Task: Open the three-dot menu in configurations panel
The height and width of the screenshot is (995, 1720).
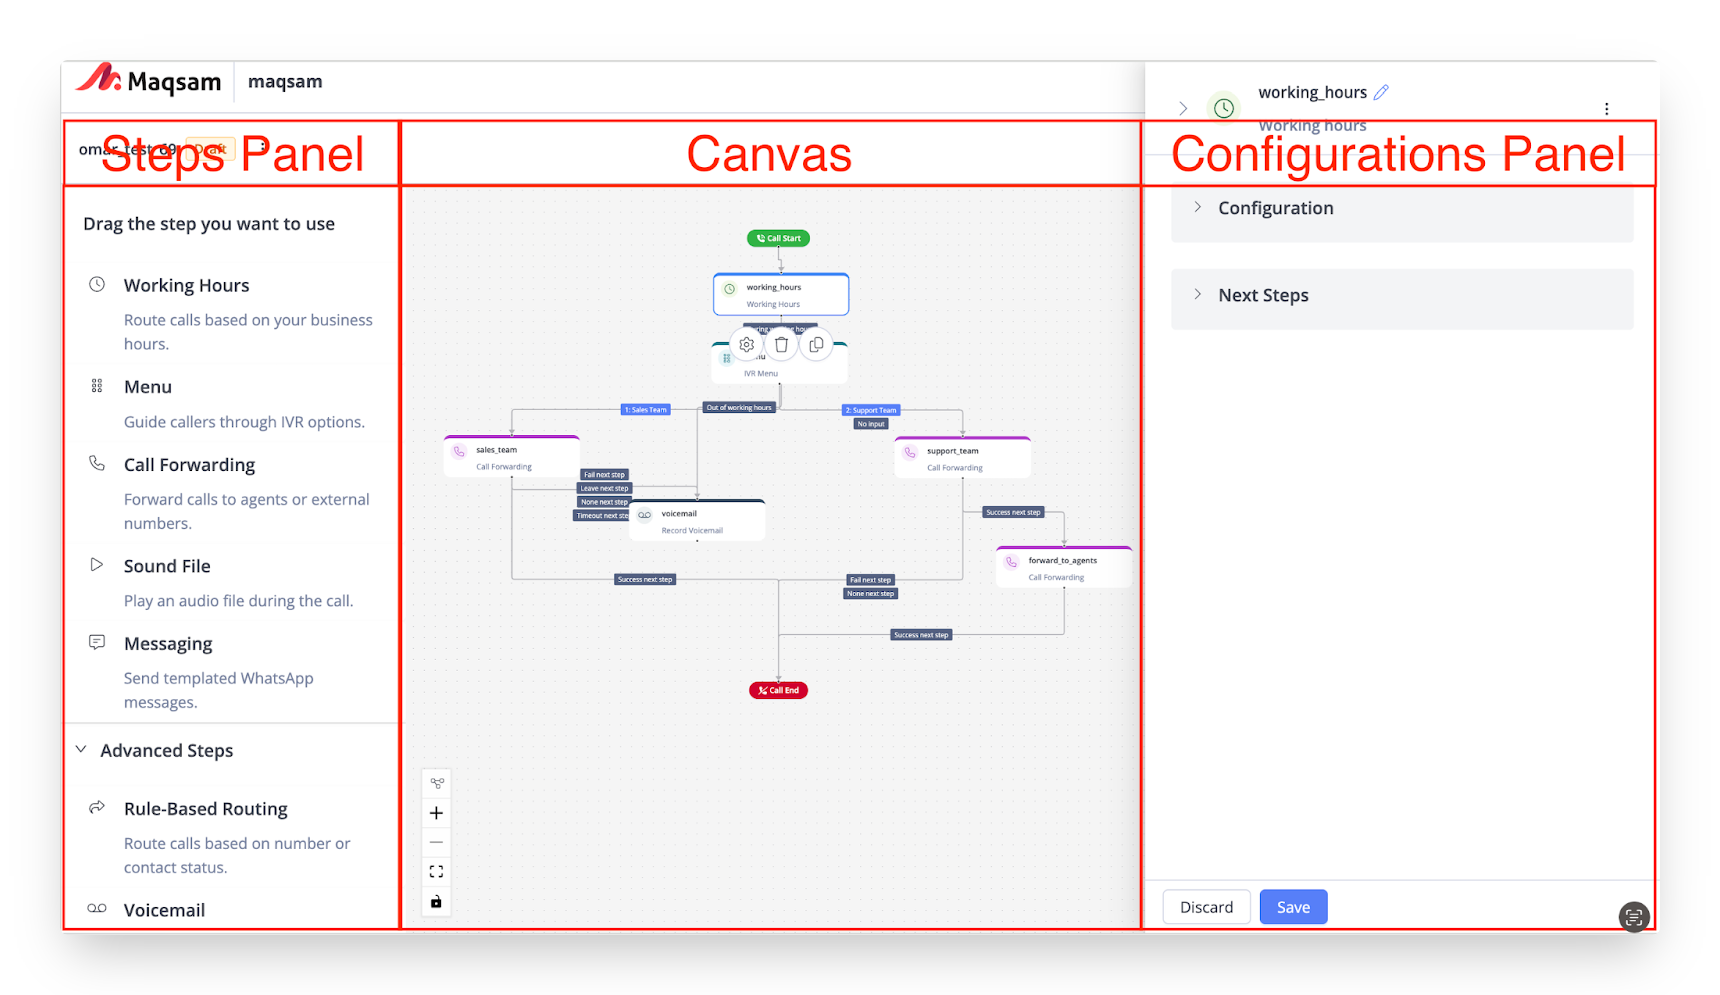Action: [1606, 109]
